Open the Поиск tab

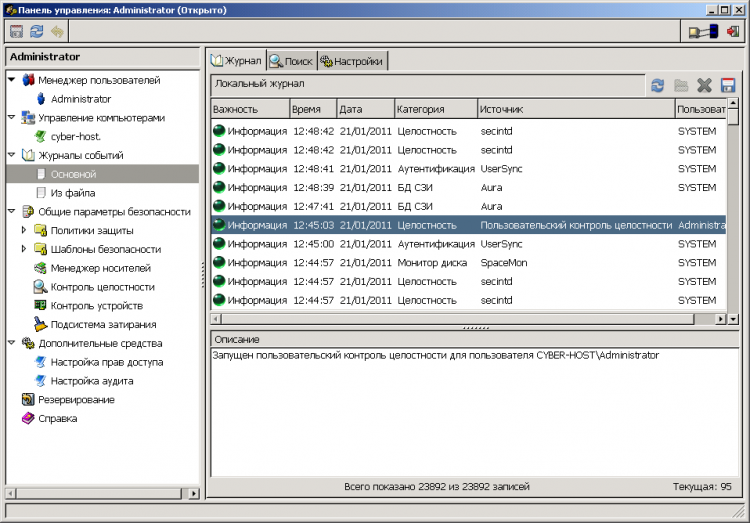292,61
